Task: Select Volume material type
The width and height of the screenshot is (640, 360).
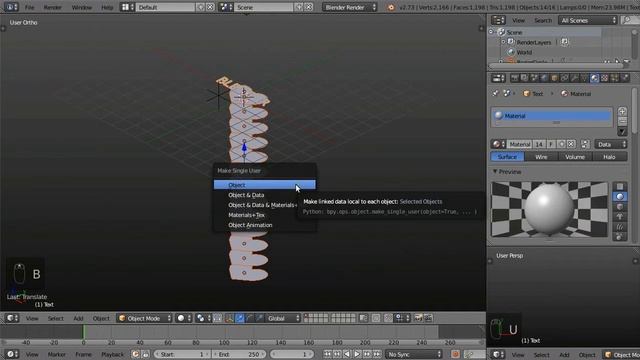Action: pyautogui.click(x=575, y=157)
